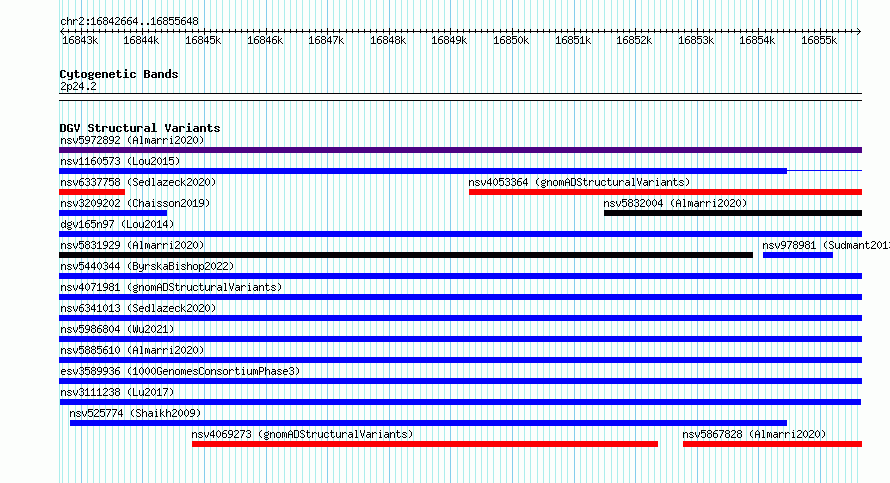Viewport: 890px width, 483px height.
Task: Open nsv3111238 (Lu2017) label
Action: click(117, 392)
